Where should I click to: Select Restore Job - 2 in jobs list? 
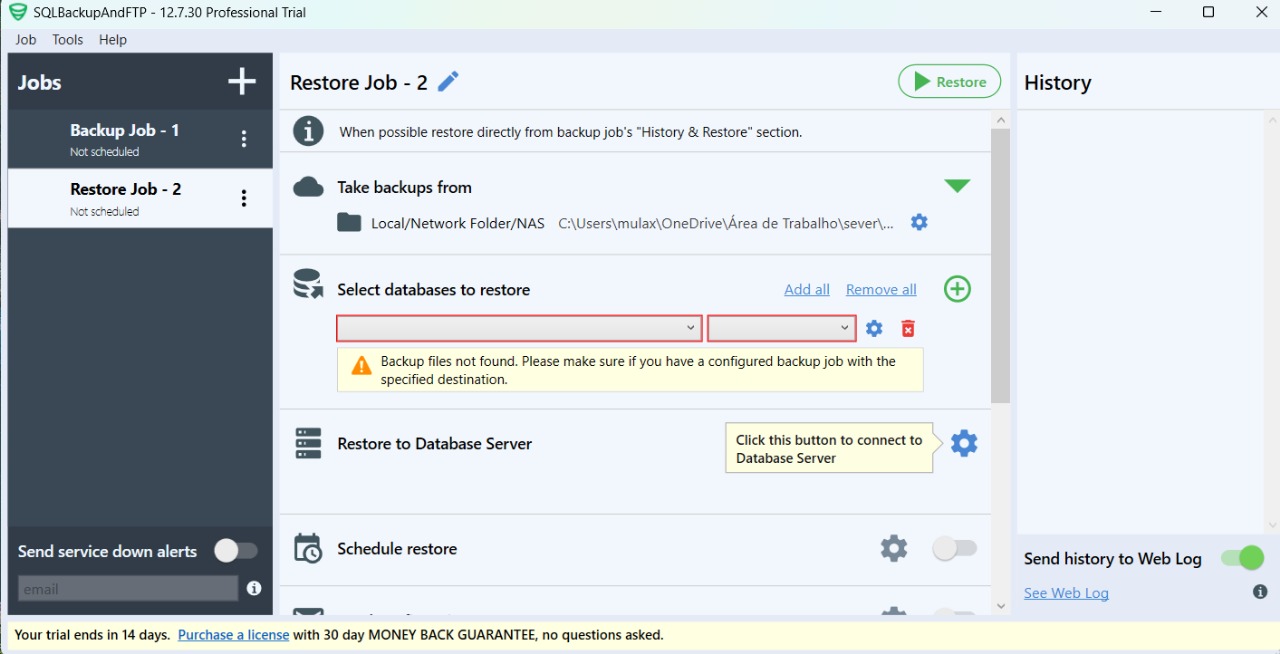140,198
